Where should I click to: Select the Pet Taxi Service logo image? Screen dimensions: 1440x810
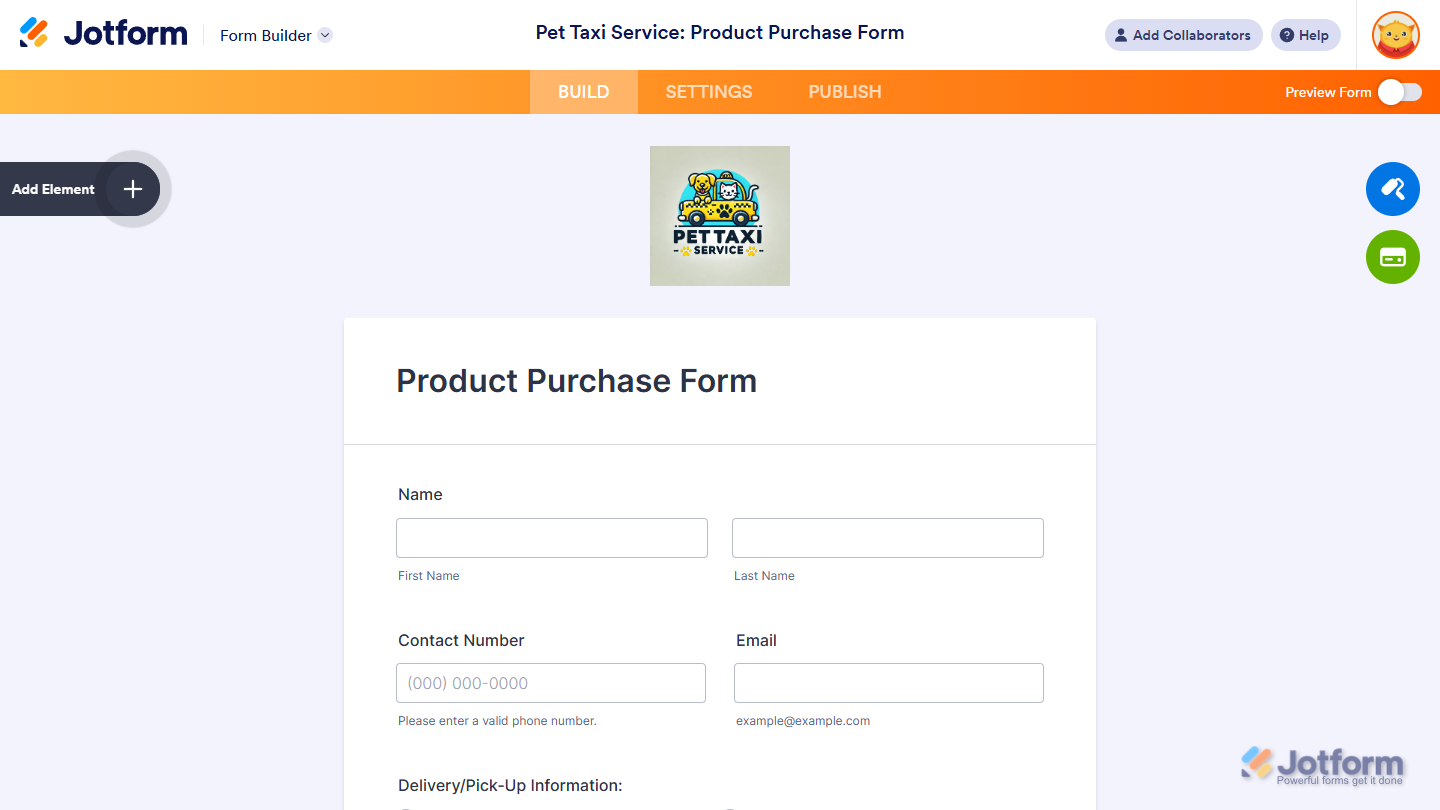click(x=720, y=216)
